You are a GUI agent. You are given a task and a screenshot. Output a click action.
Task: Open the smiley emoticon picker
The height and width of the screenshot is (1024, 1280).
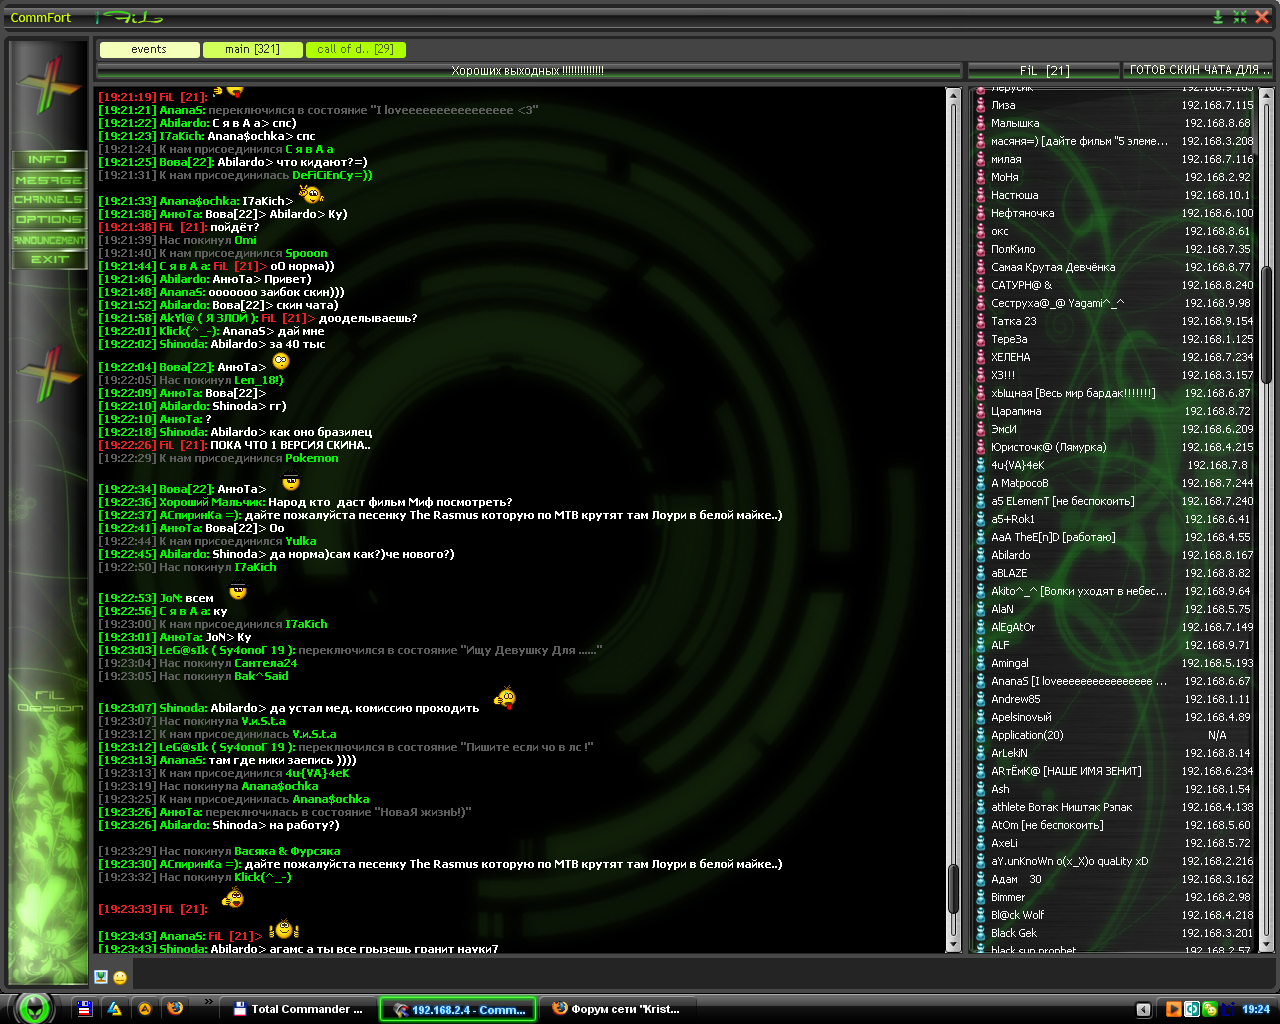120,978
